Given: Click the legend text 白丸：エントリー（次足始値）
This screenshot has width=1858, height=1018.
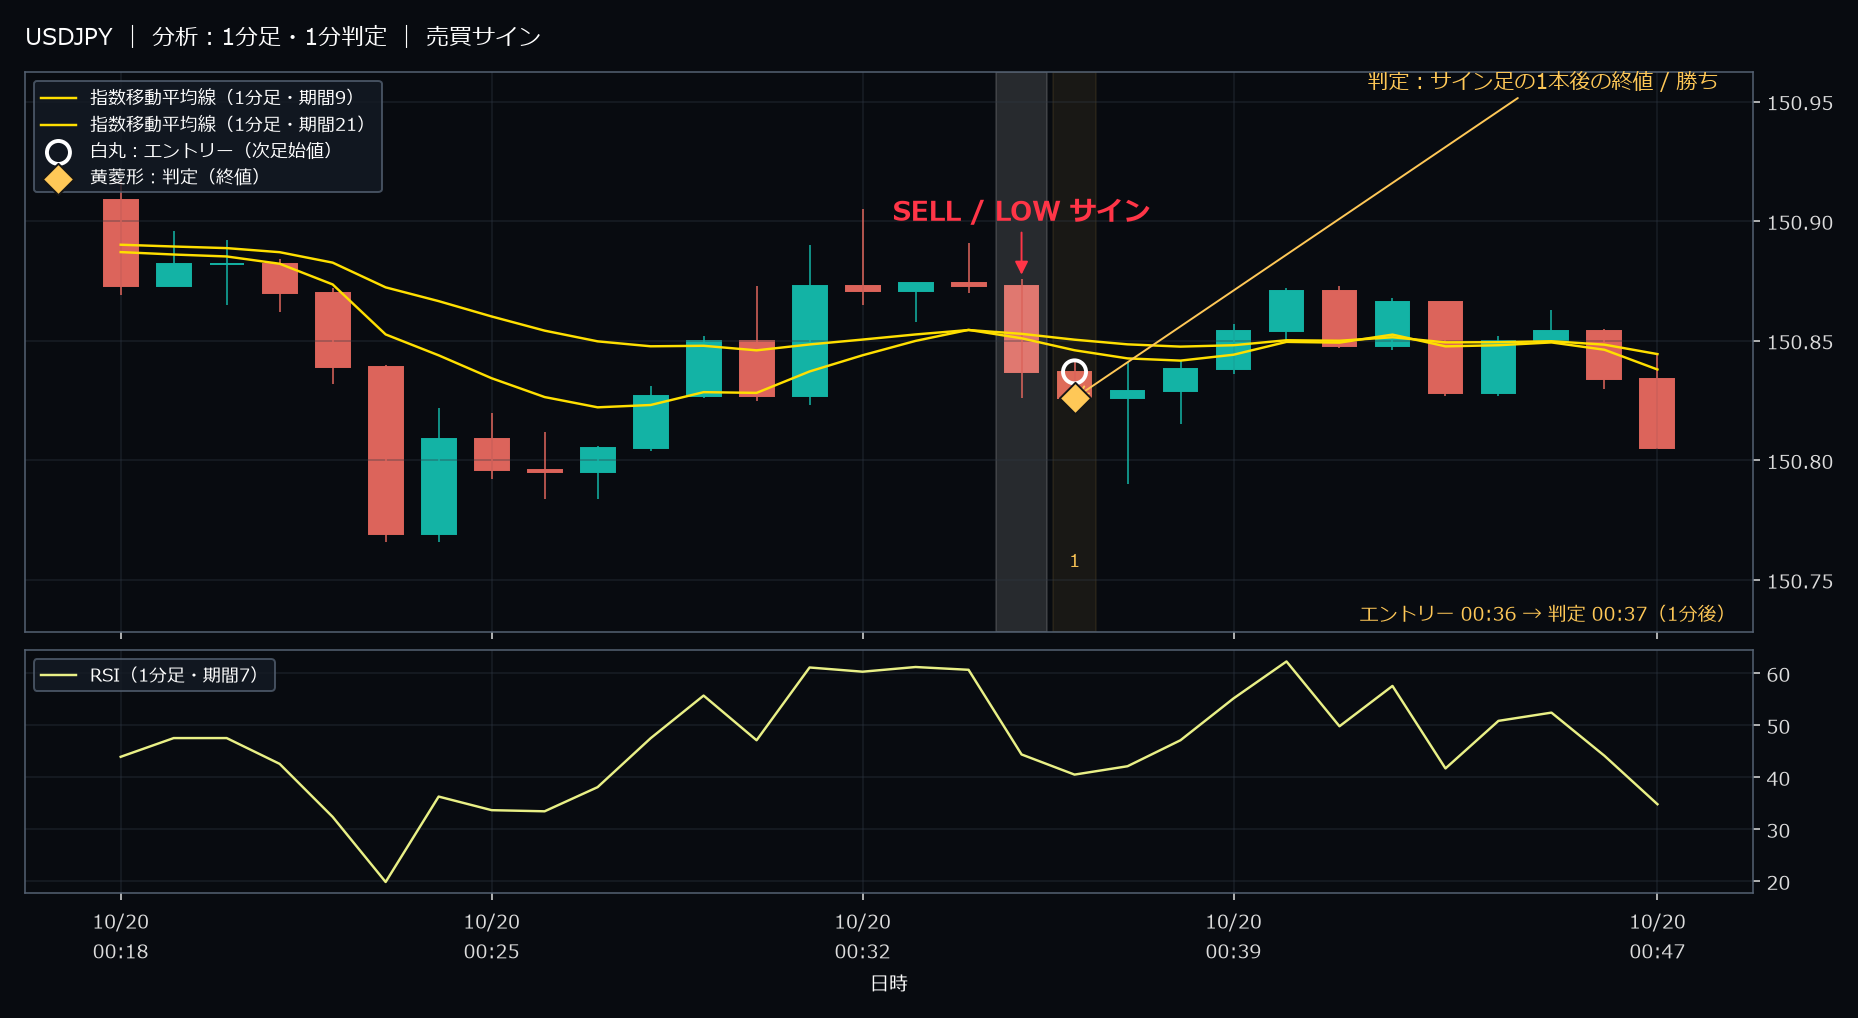Looking at the screenshot, I should point(211,151).
